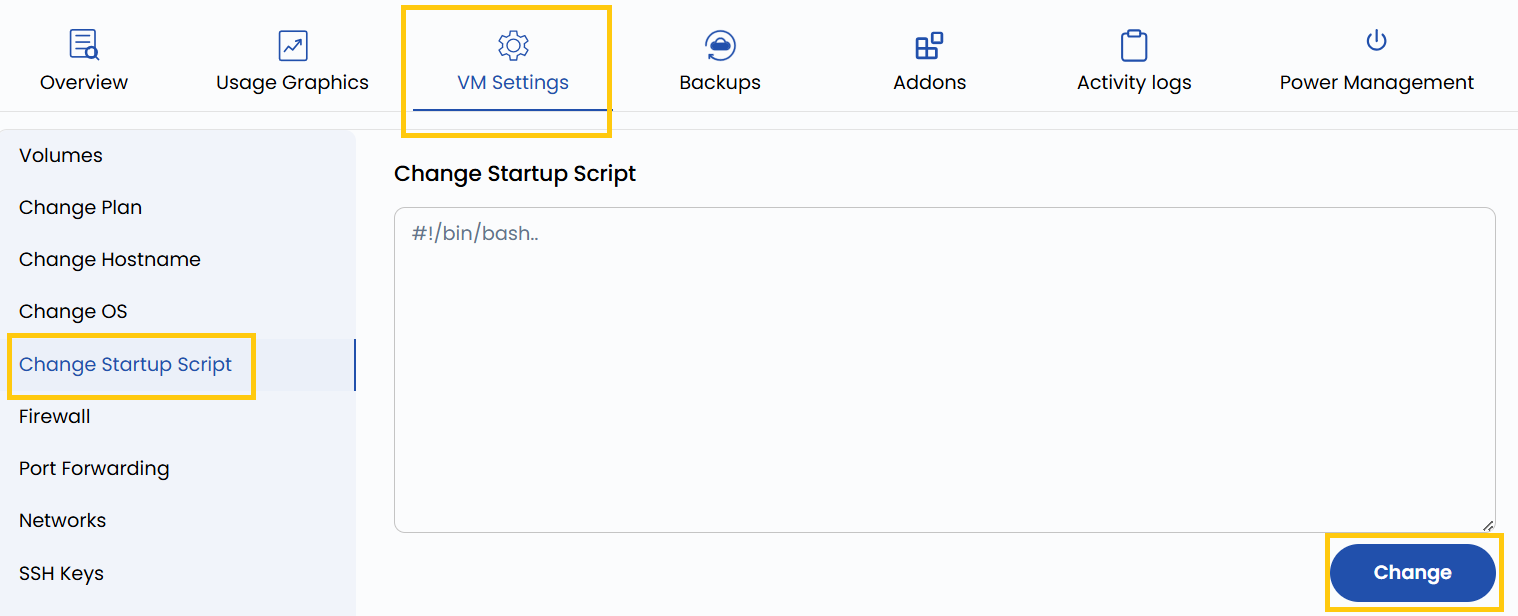Image resolution: width=1518 pixels, height=616 pixels.
Task: Click the Overview search-document icon
Action: (83, 44)
